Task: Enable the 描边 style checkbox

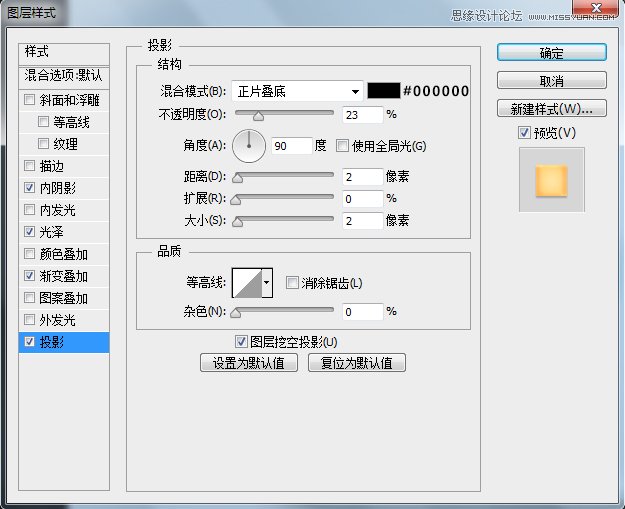Action: pos(29,165)
